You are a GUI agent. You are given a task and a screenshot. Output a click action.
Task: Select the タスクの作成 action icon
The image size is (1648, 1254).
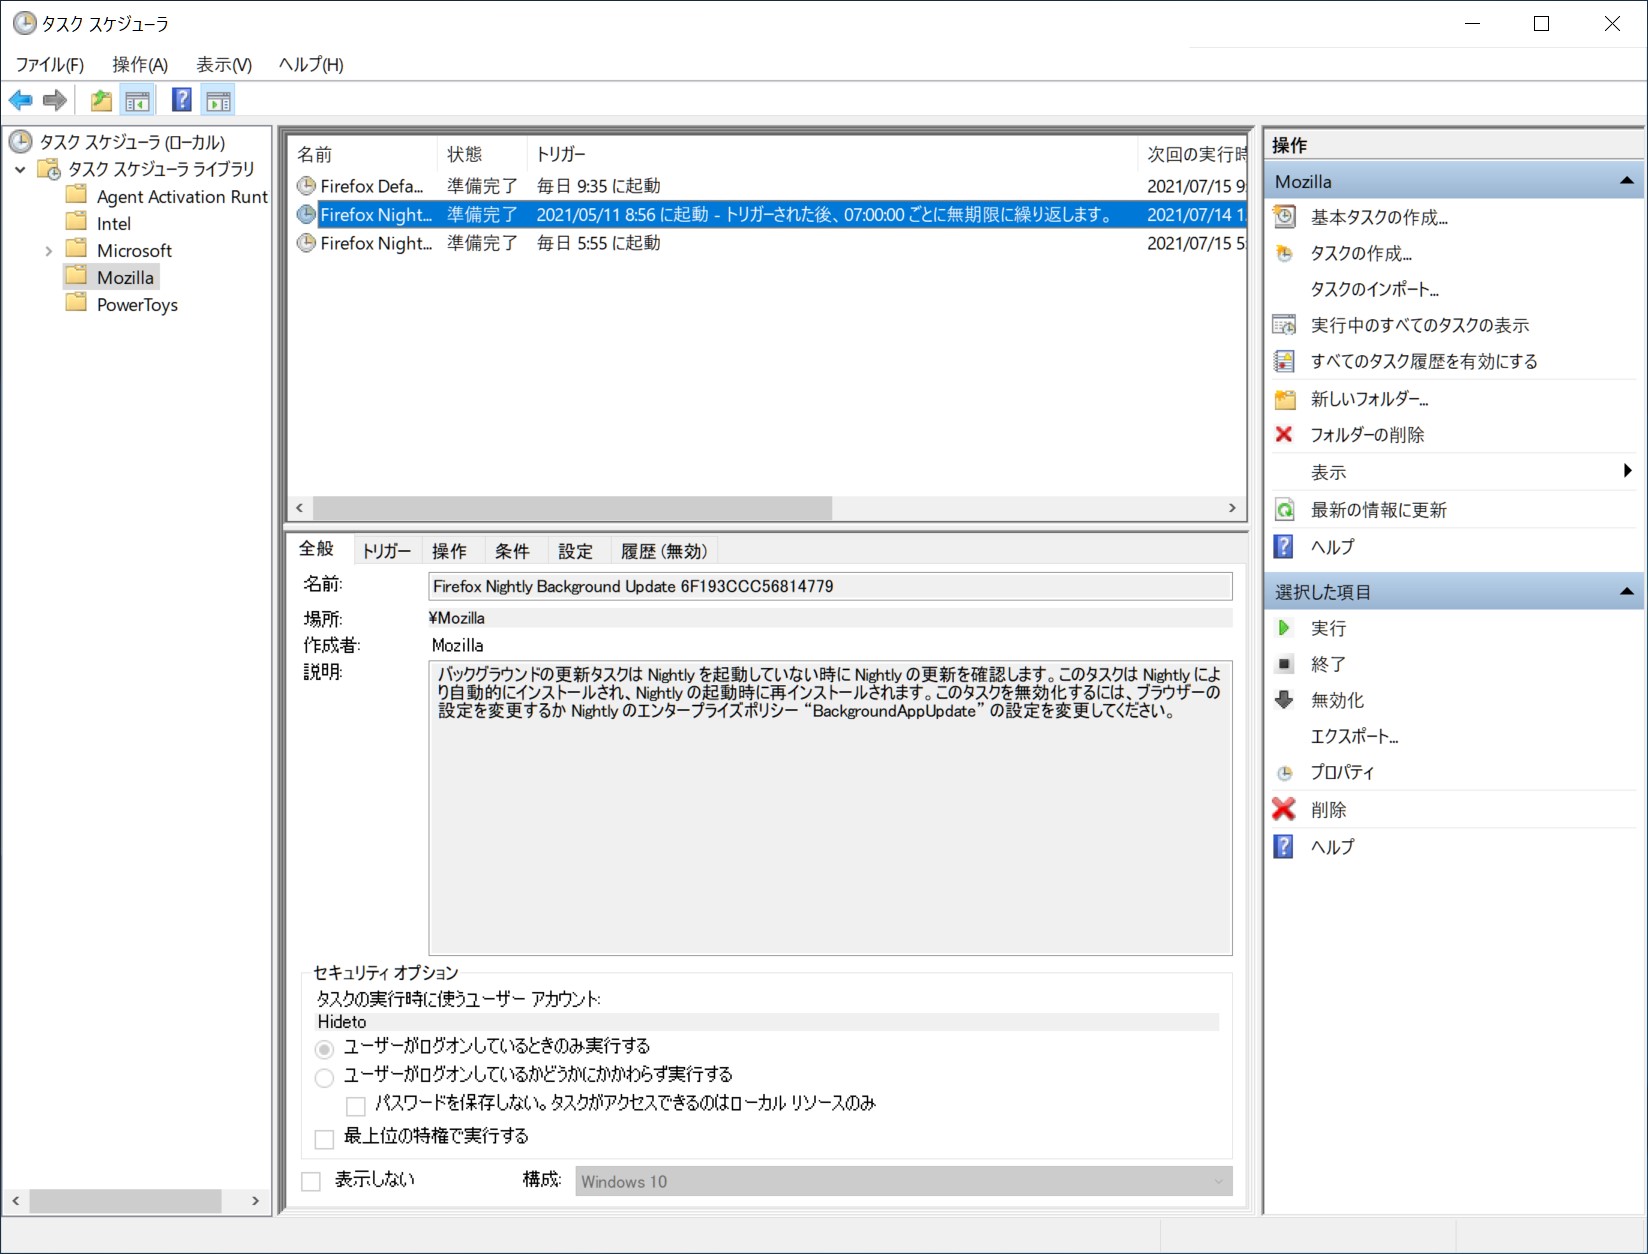coord(1284,254)
